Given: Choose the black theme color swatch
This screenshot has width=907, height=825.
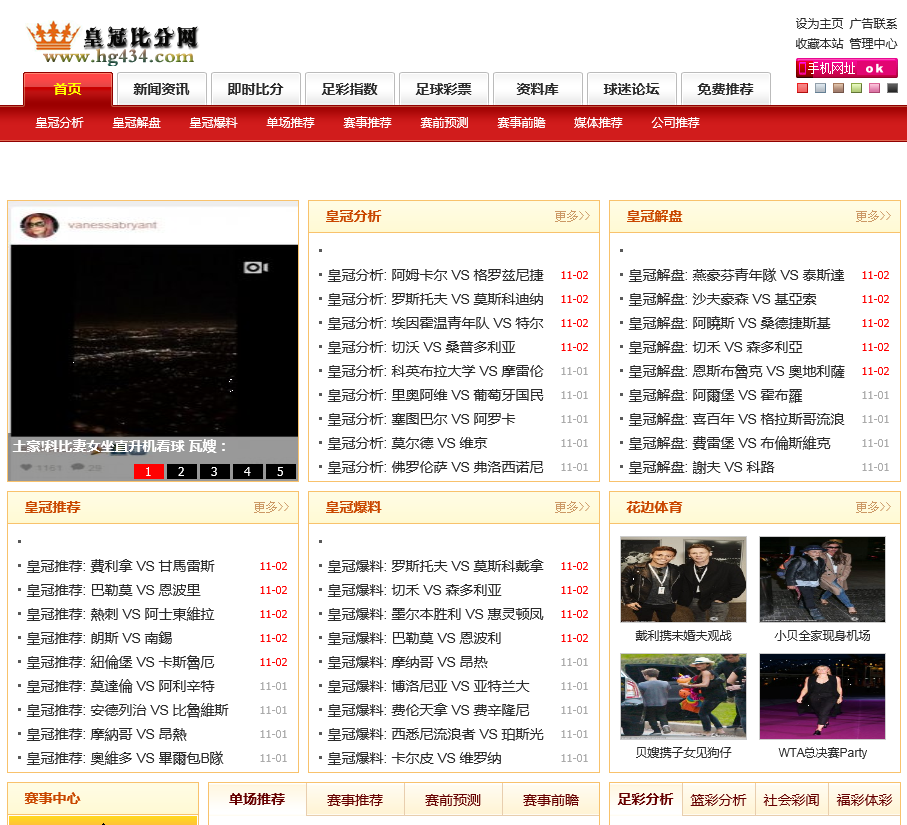Looking at the screenshot, I should (x=892, y=88).
